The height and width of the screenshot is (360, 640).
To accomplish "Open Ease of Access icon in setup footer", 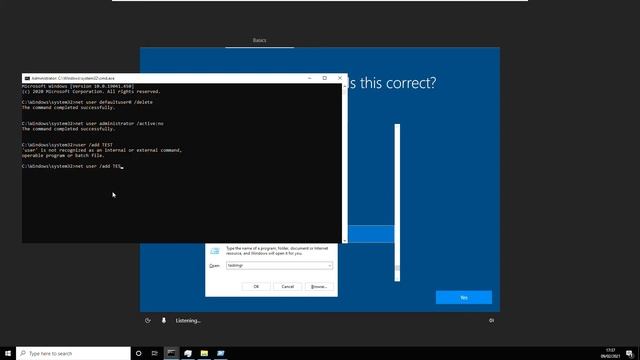I will (148, 321).
